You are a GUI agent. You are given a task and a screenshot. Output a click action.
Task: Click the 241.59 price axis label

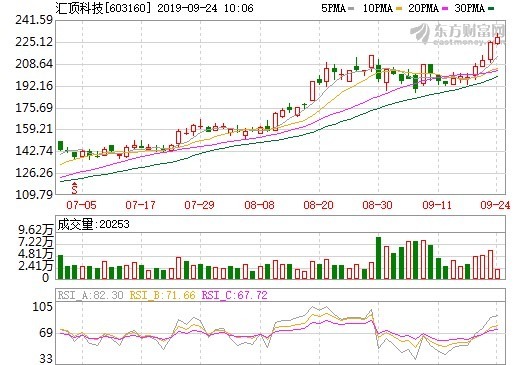(x=34, y=20)
